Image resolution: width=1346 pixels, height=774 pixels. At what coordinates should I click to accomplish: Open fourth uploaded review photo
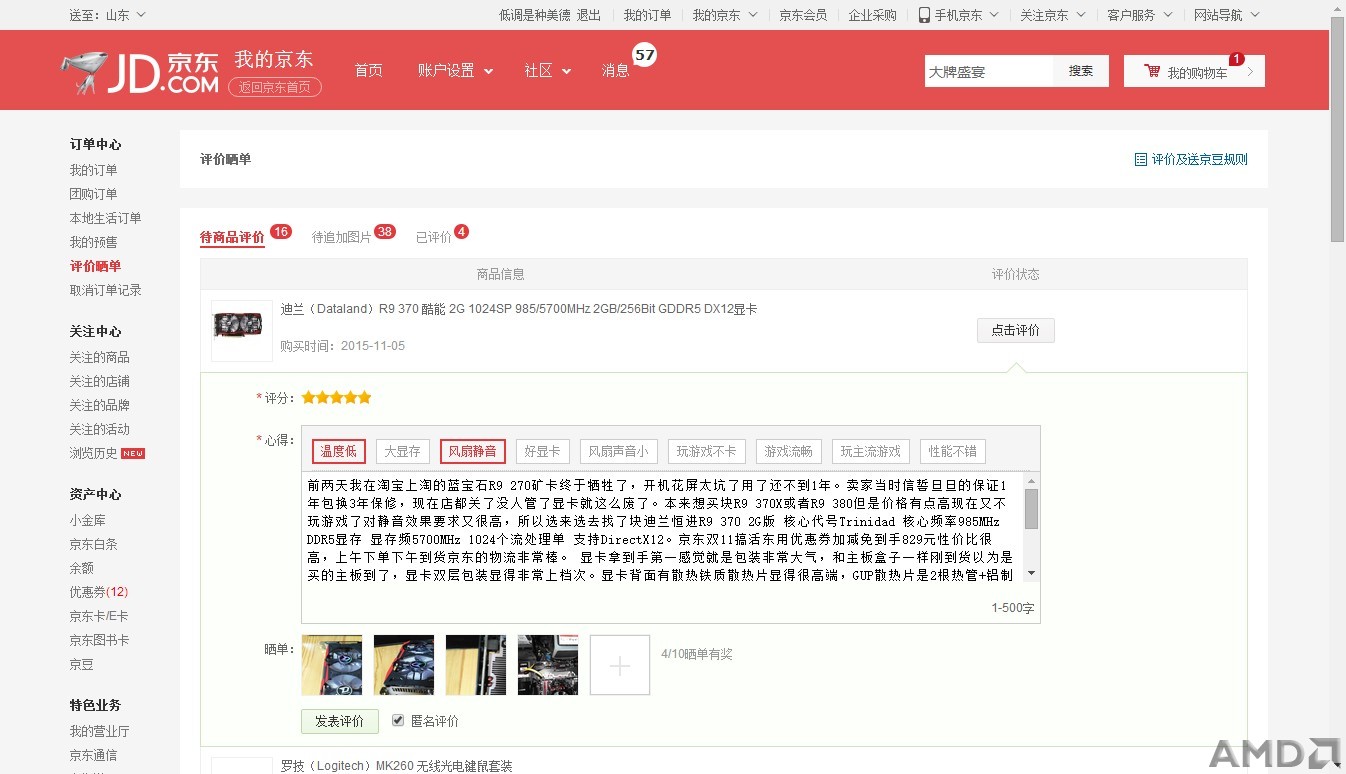pyautogui.click(x=548, y=665)
